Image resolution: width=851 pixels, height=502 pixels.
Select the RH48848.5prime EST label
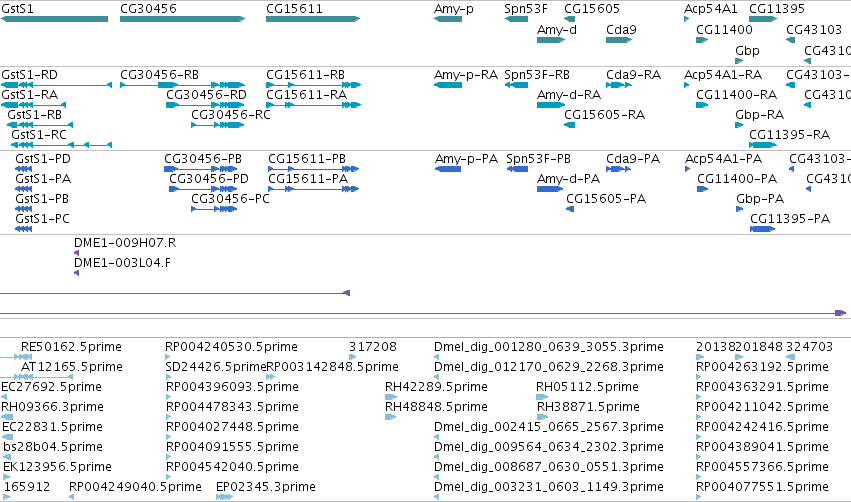[x=436, y=407]
